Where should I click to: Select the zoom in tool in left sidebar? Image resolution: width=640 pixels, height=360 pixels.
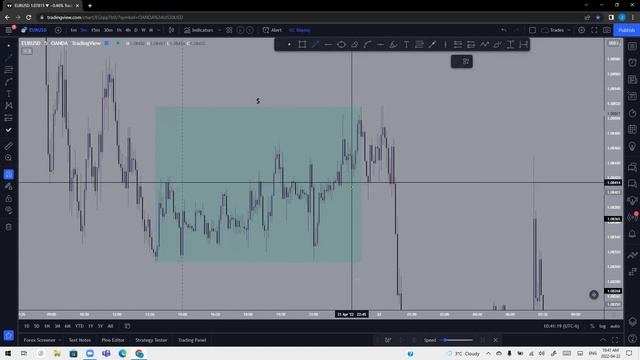click(9, 158)
